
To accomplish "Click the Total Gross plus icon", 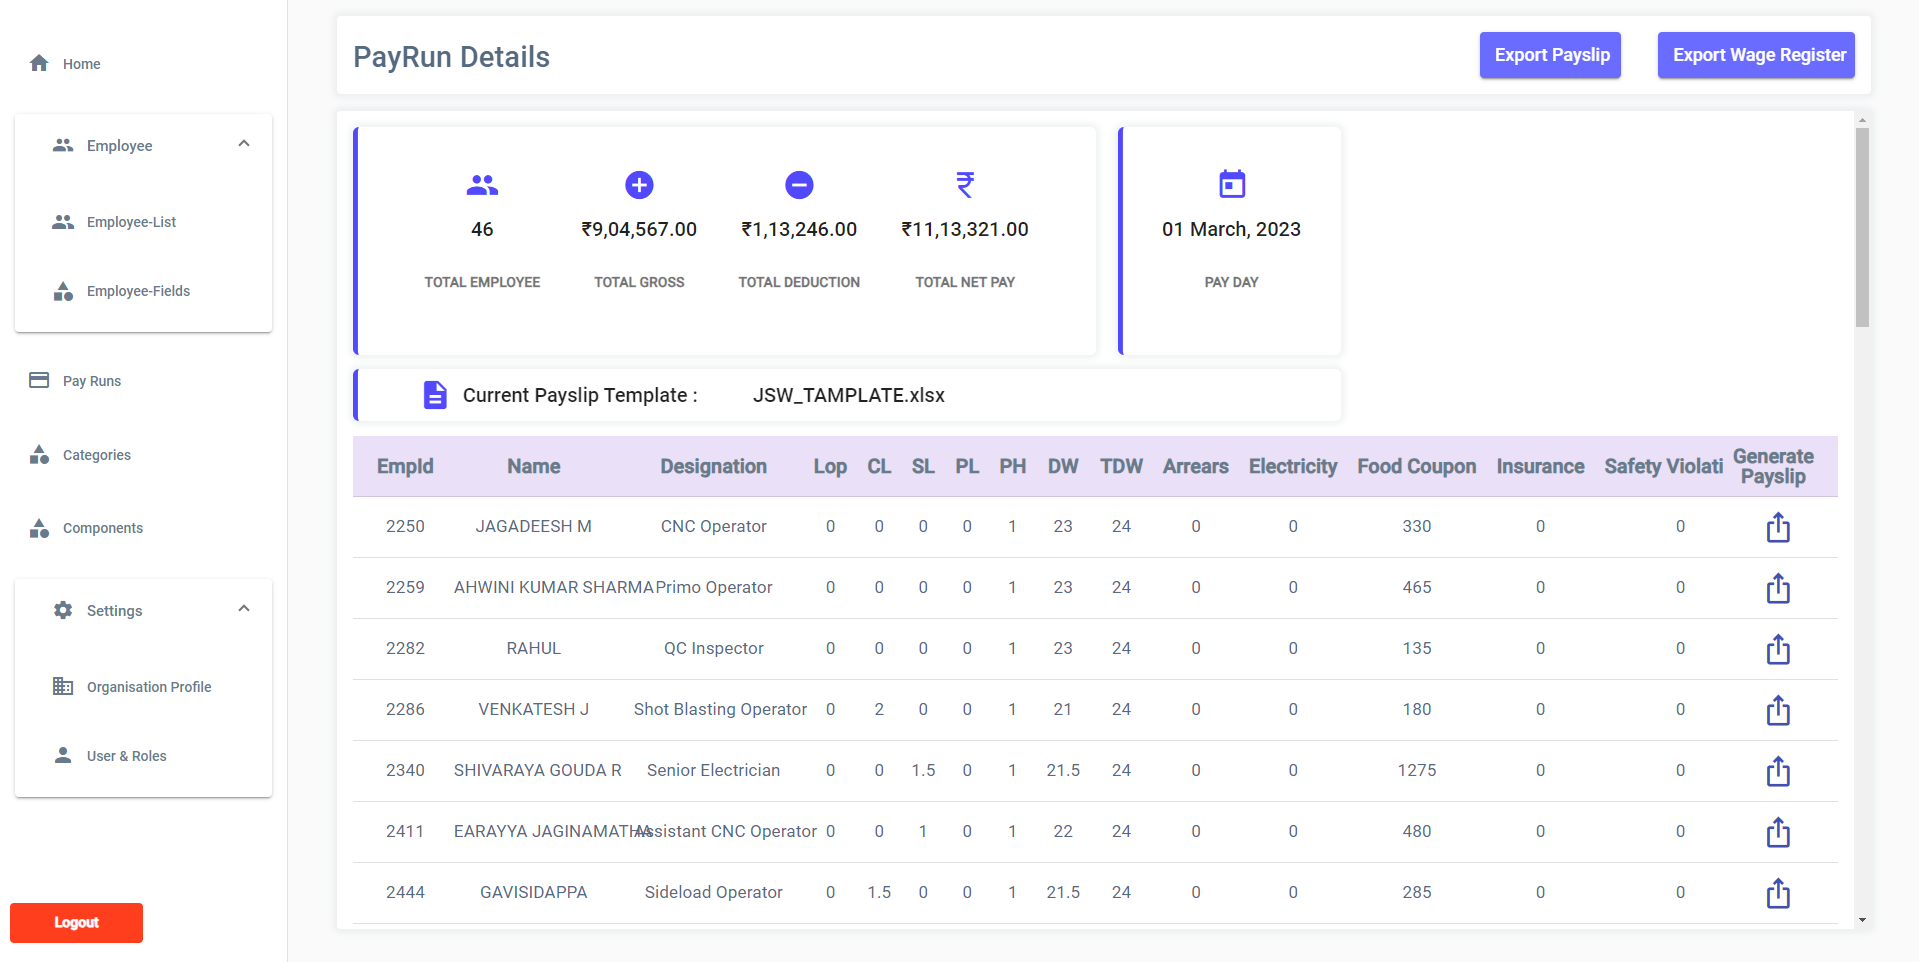I will (x=639, y=185).
